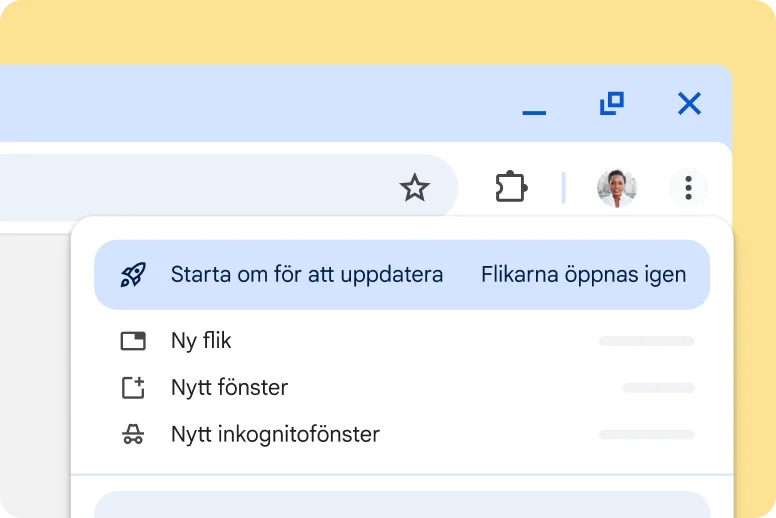This screenshot has width=776, height=518.
Task: Choose the "Ny flik" menu entry
Action: pyautogui.click(x=201, y=341)
